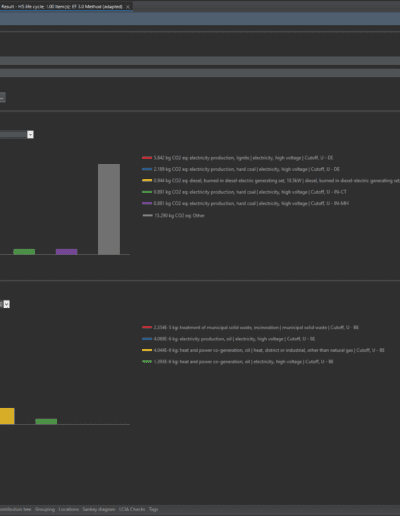Click the partially visible button below the gray header
Viewport: 400px width, 516px height.
[2, 98]
